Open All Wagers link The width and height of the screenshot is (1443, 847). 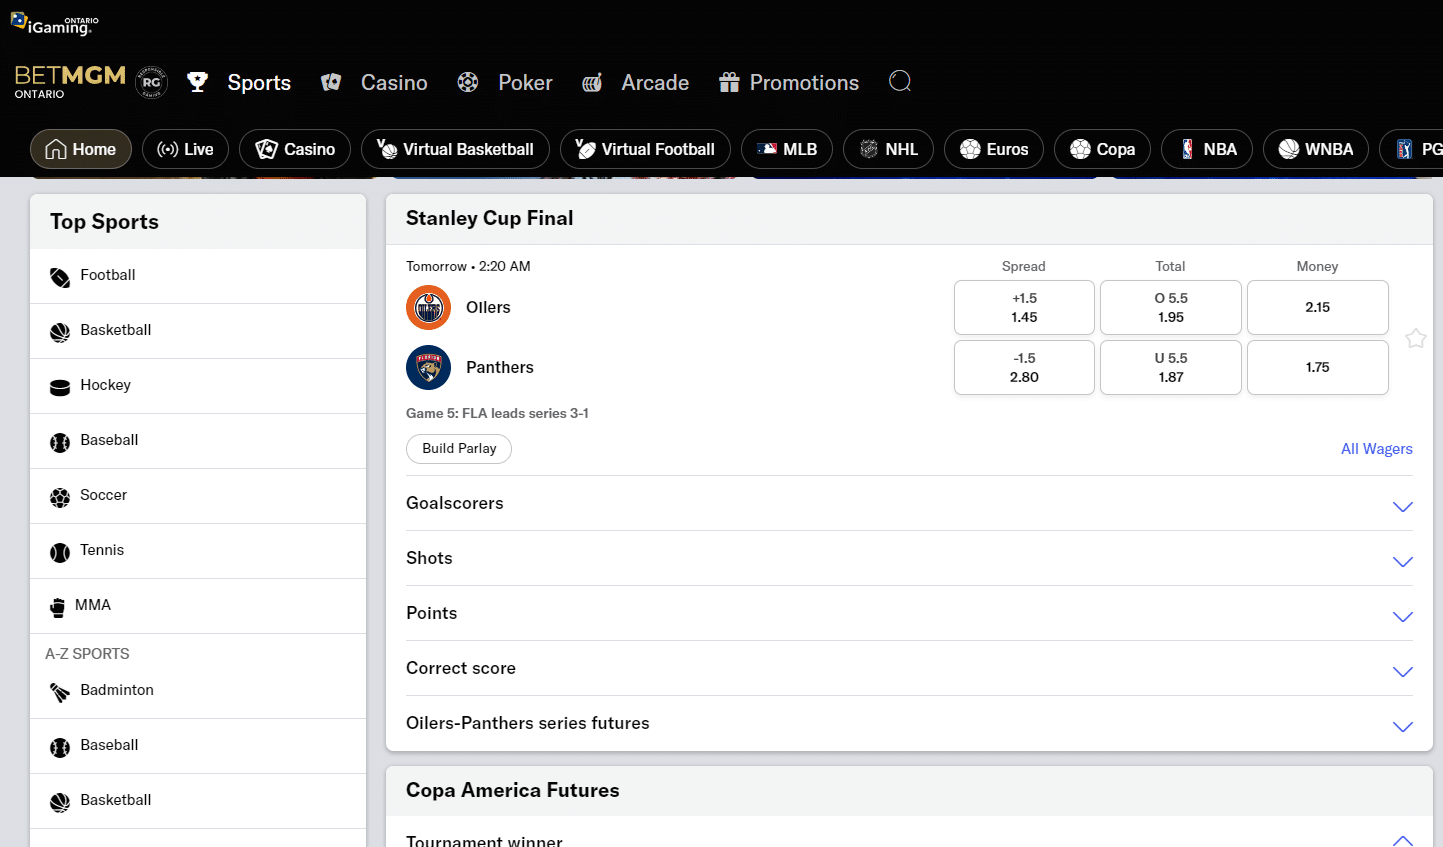click(x=1377, y=448)
